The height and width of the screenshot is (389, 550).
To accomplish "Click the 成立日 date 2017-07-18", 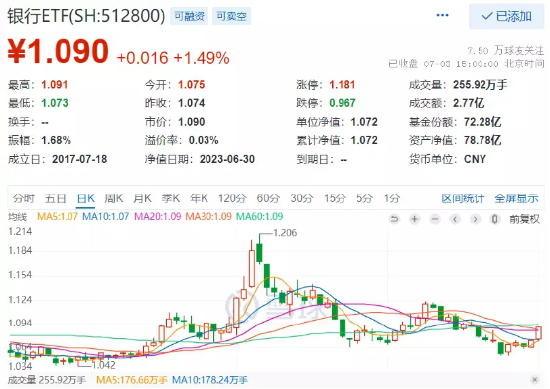I will point(80,159).
